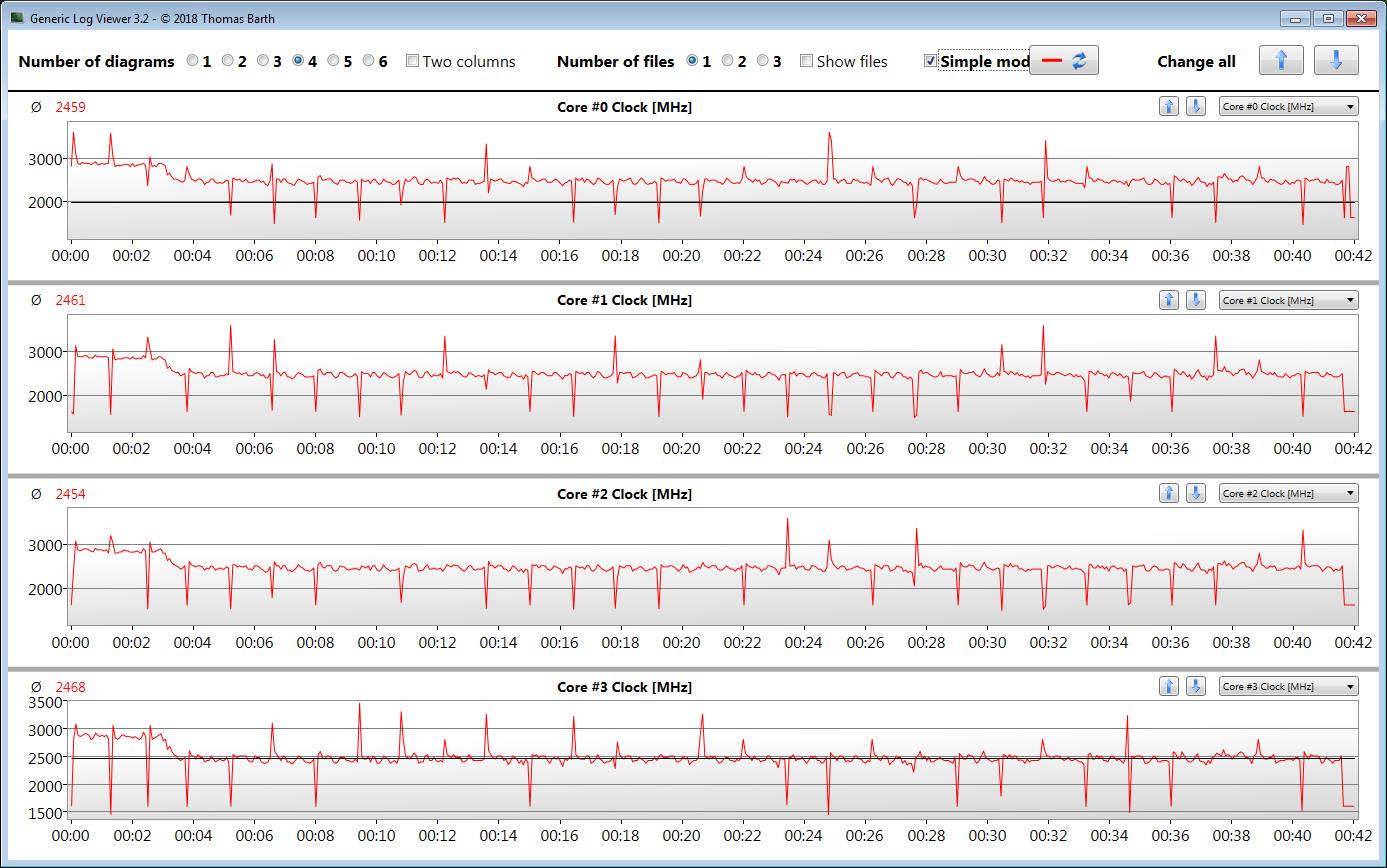Click the Change all up arrow button
1387x868 pixels.
click(1281, 60)
